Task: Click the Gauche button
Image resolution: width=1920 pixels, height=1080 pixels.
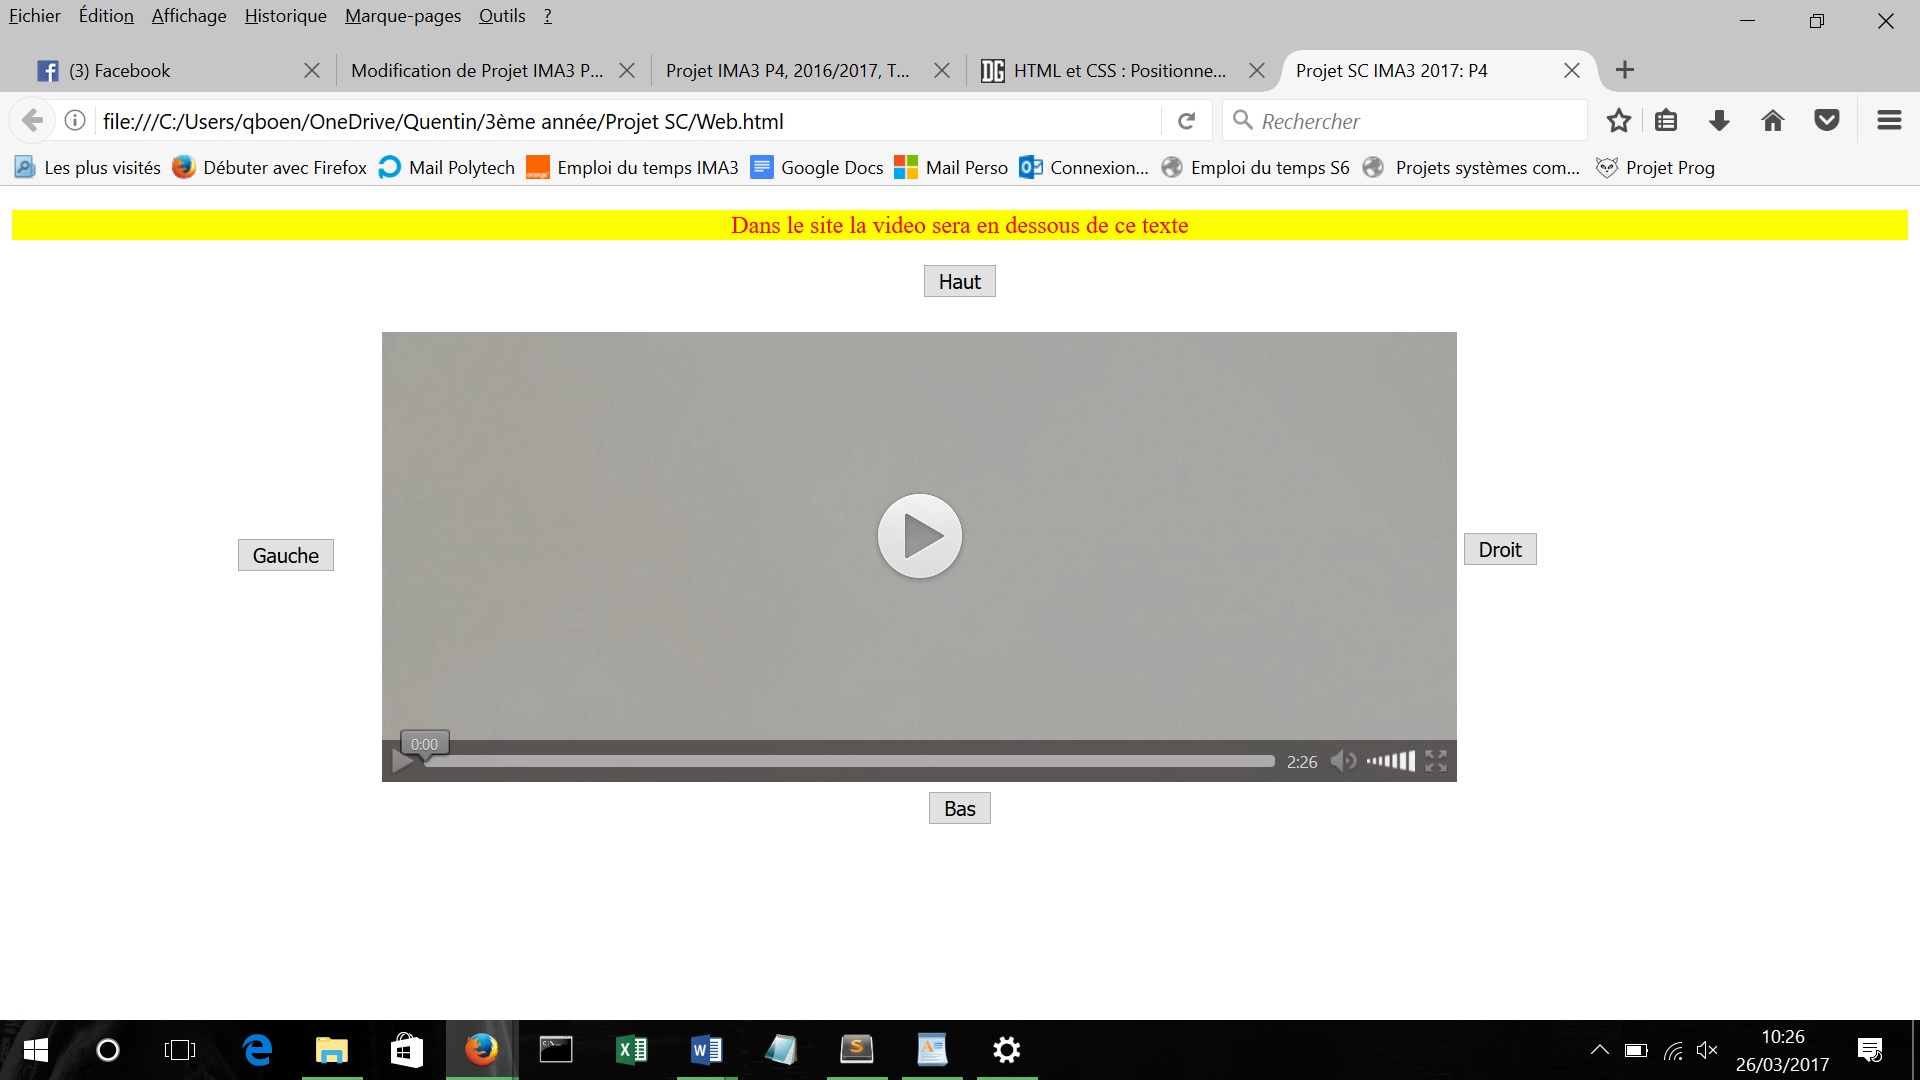Action: click(x=286, y=555)
